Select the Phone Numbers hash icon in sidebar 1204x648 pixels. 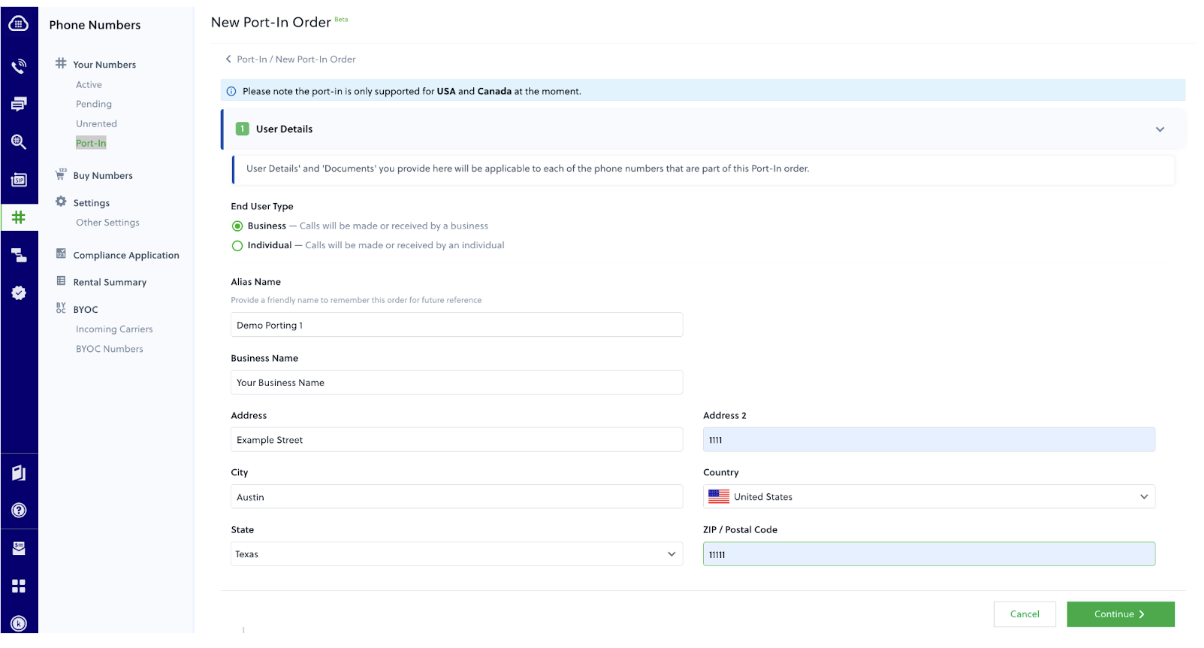point(18,217)
